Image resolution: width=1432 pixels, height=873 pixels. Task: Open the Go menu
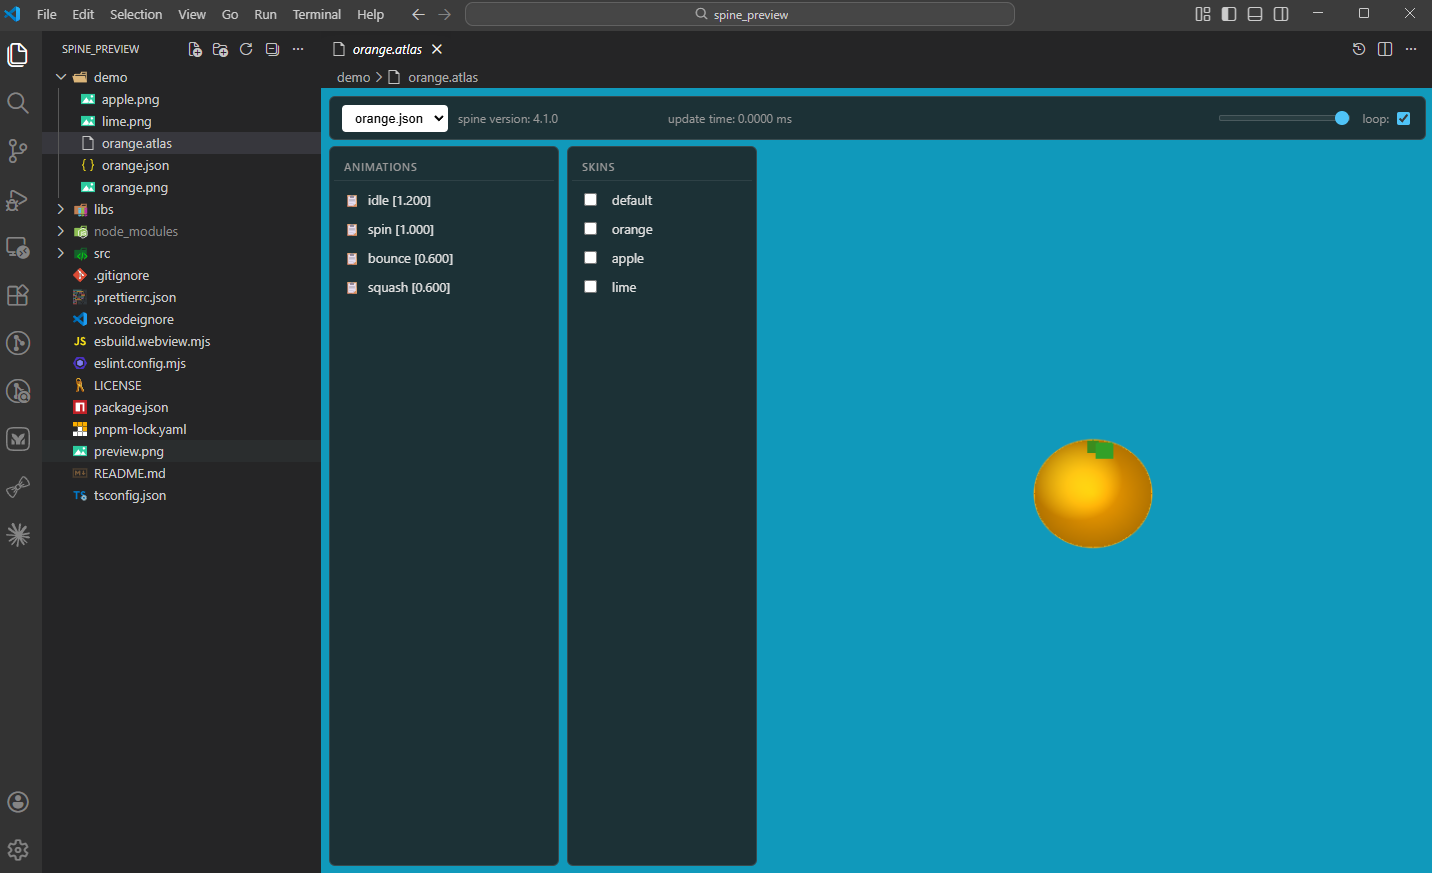[x=230, y=14]
